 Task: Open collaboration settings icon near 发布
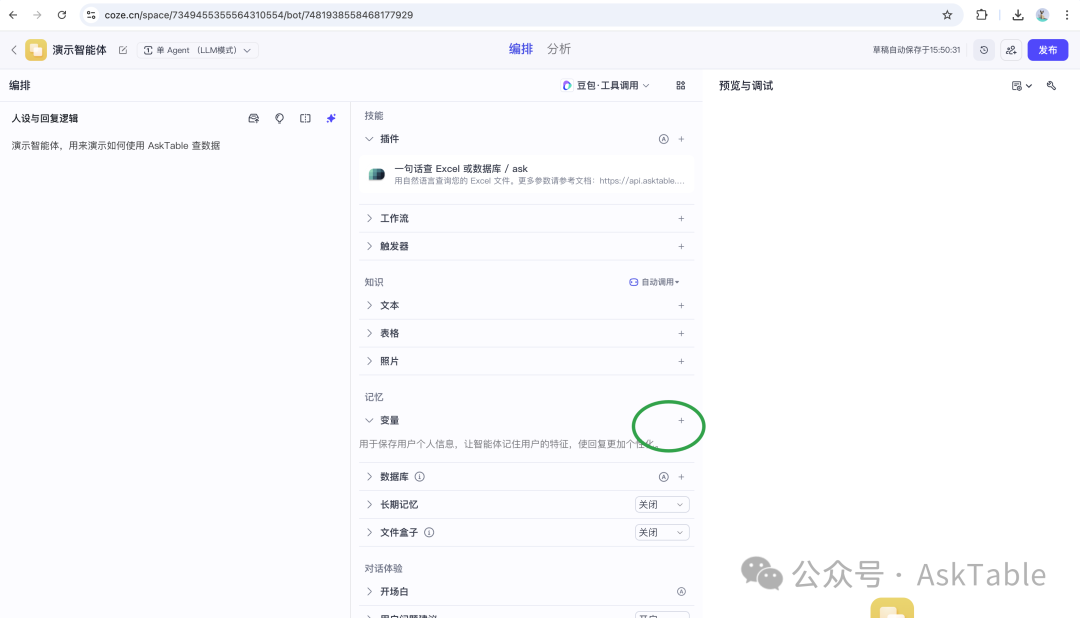(1010, 49)
